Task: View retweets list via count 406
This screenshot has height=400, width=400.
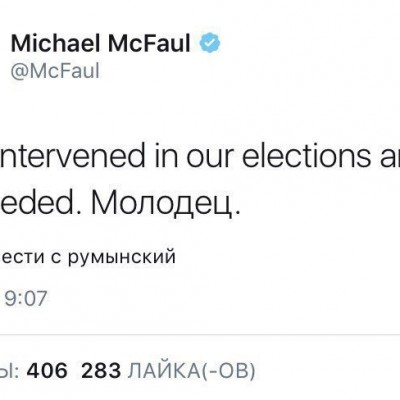Action: tap(47, 370)
